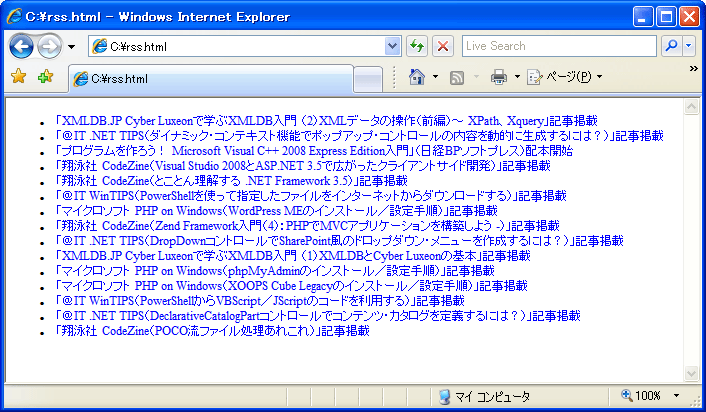Open the PowerShellを使って指定したファイル link
Screen dimensions: 706x412
(x=310, y=195)
